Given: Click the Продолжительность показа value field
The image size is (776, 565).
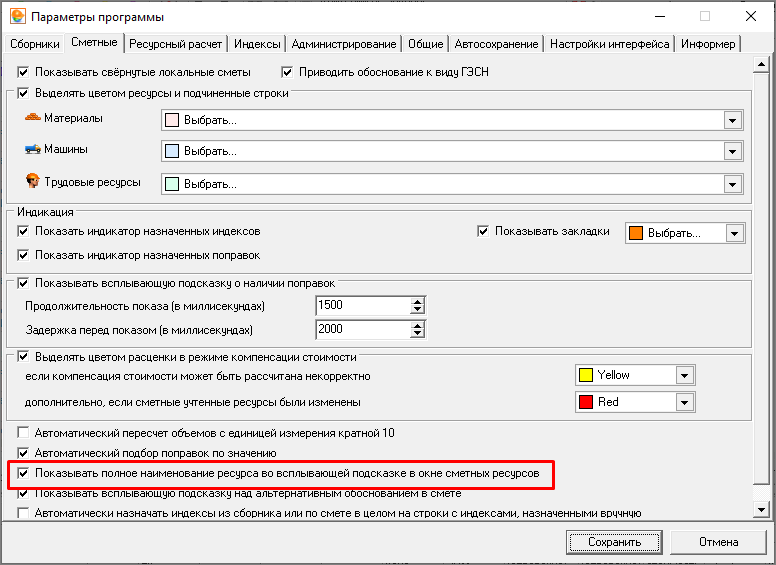Looking at the screenshot, I should (362, 306).
